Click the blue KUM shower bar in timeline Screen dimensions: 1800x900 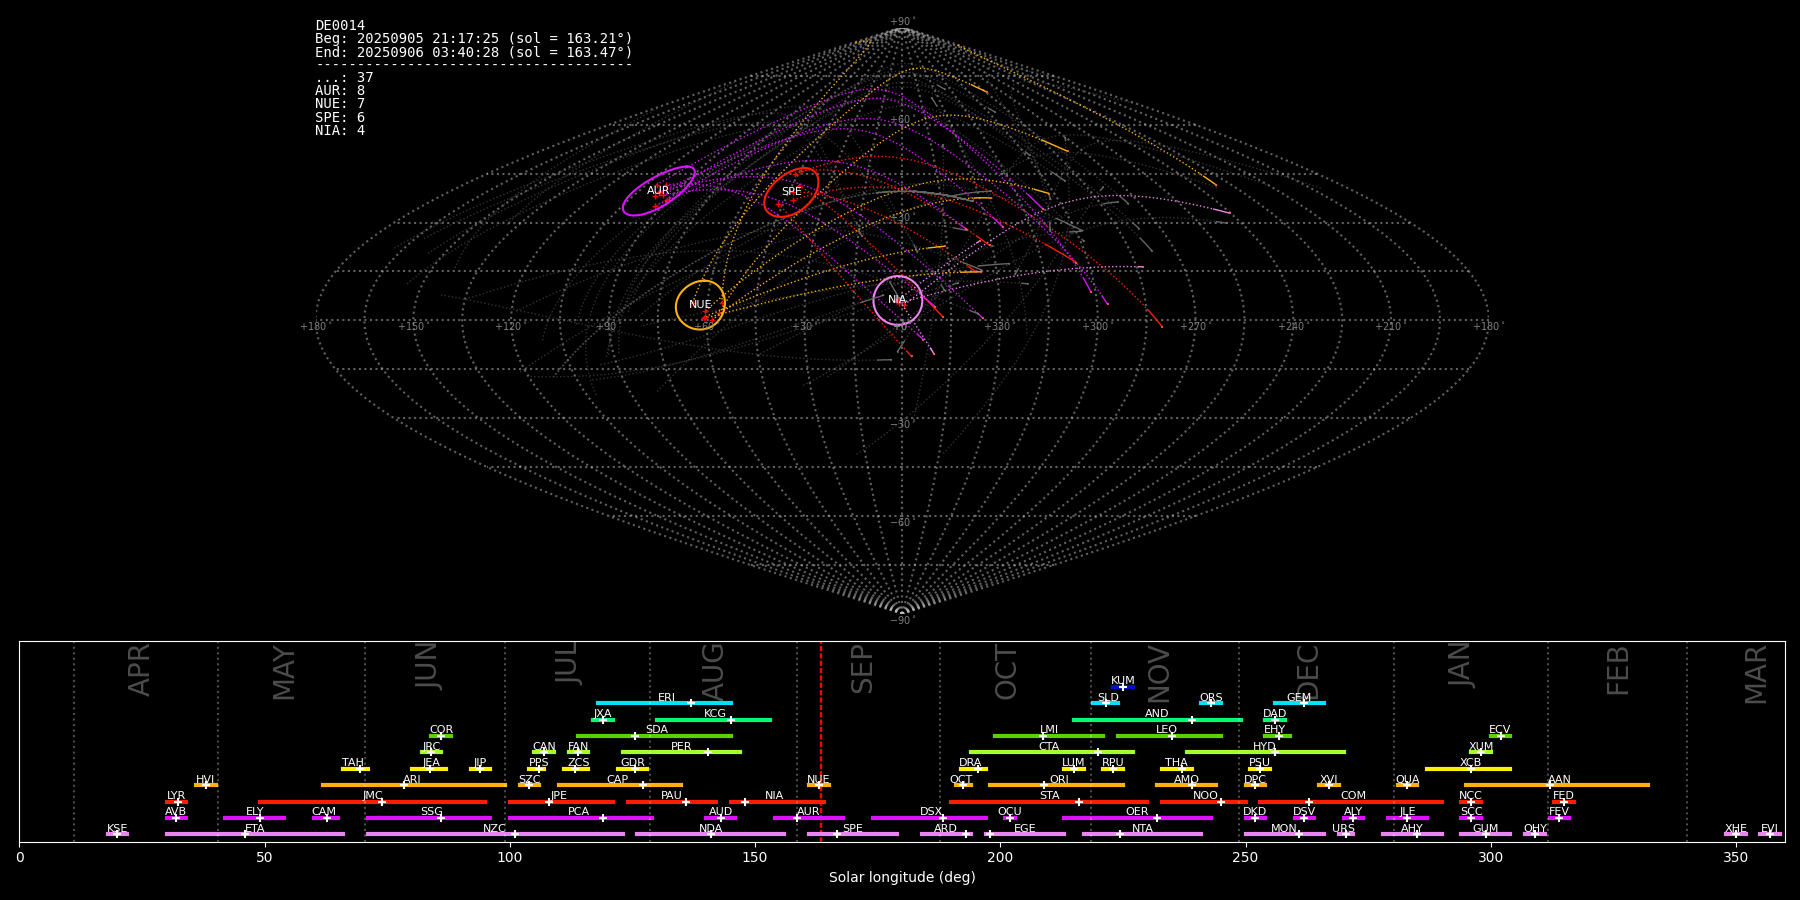point(1123,687)
